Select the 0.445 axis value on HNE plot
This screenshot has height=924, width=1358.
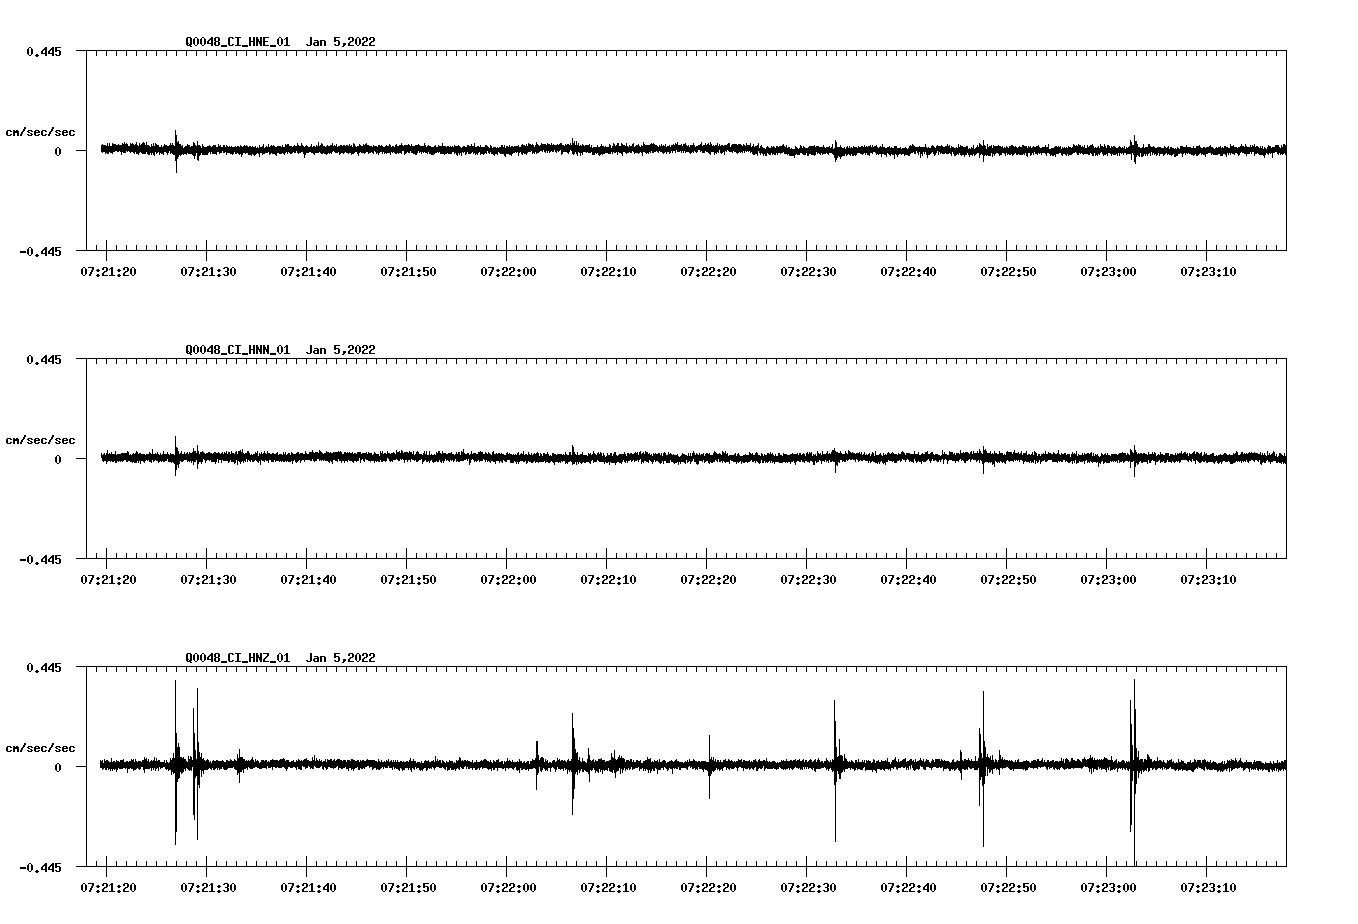click(x=45, y=51)
